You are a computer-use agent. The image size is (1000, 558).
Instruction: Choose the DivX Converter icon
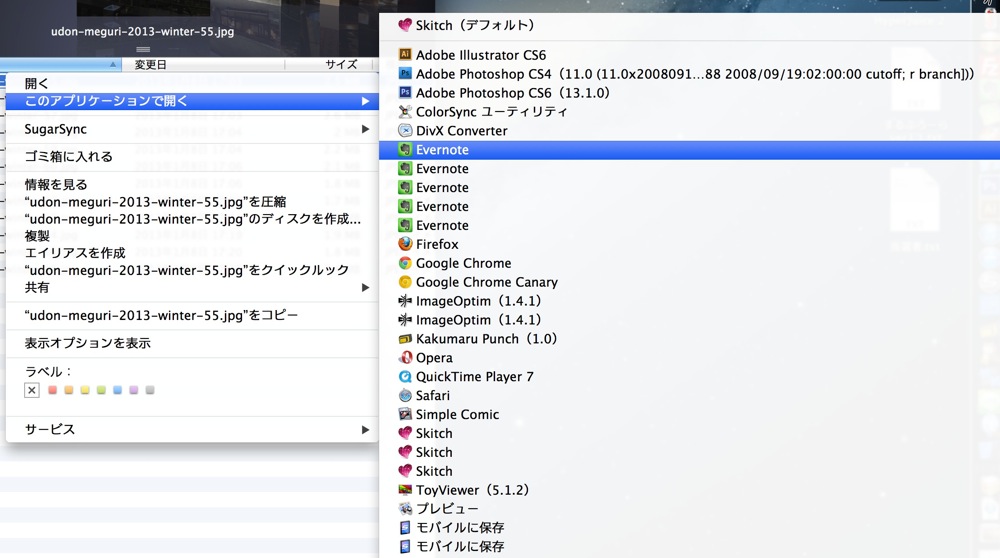[x=405, y=131]
